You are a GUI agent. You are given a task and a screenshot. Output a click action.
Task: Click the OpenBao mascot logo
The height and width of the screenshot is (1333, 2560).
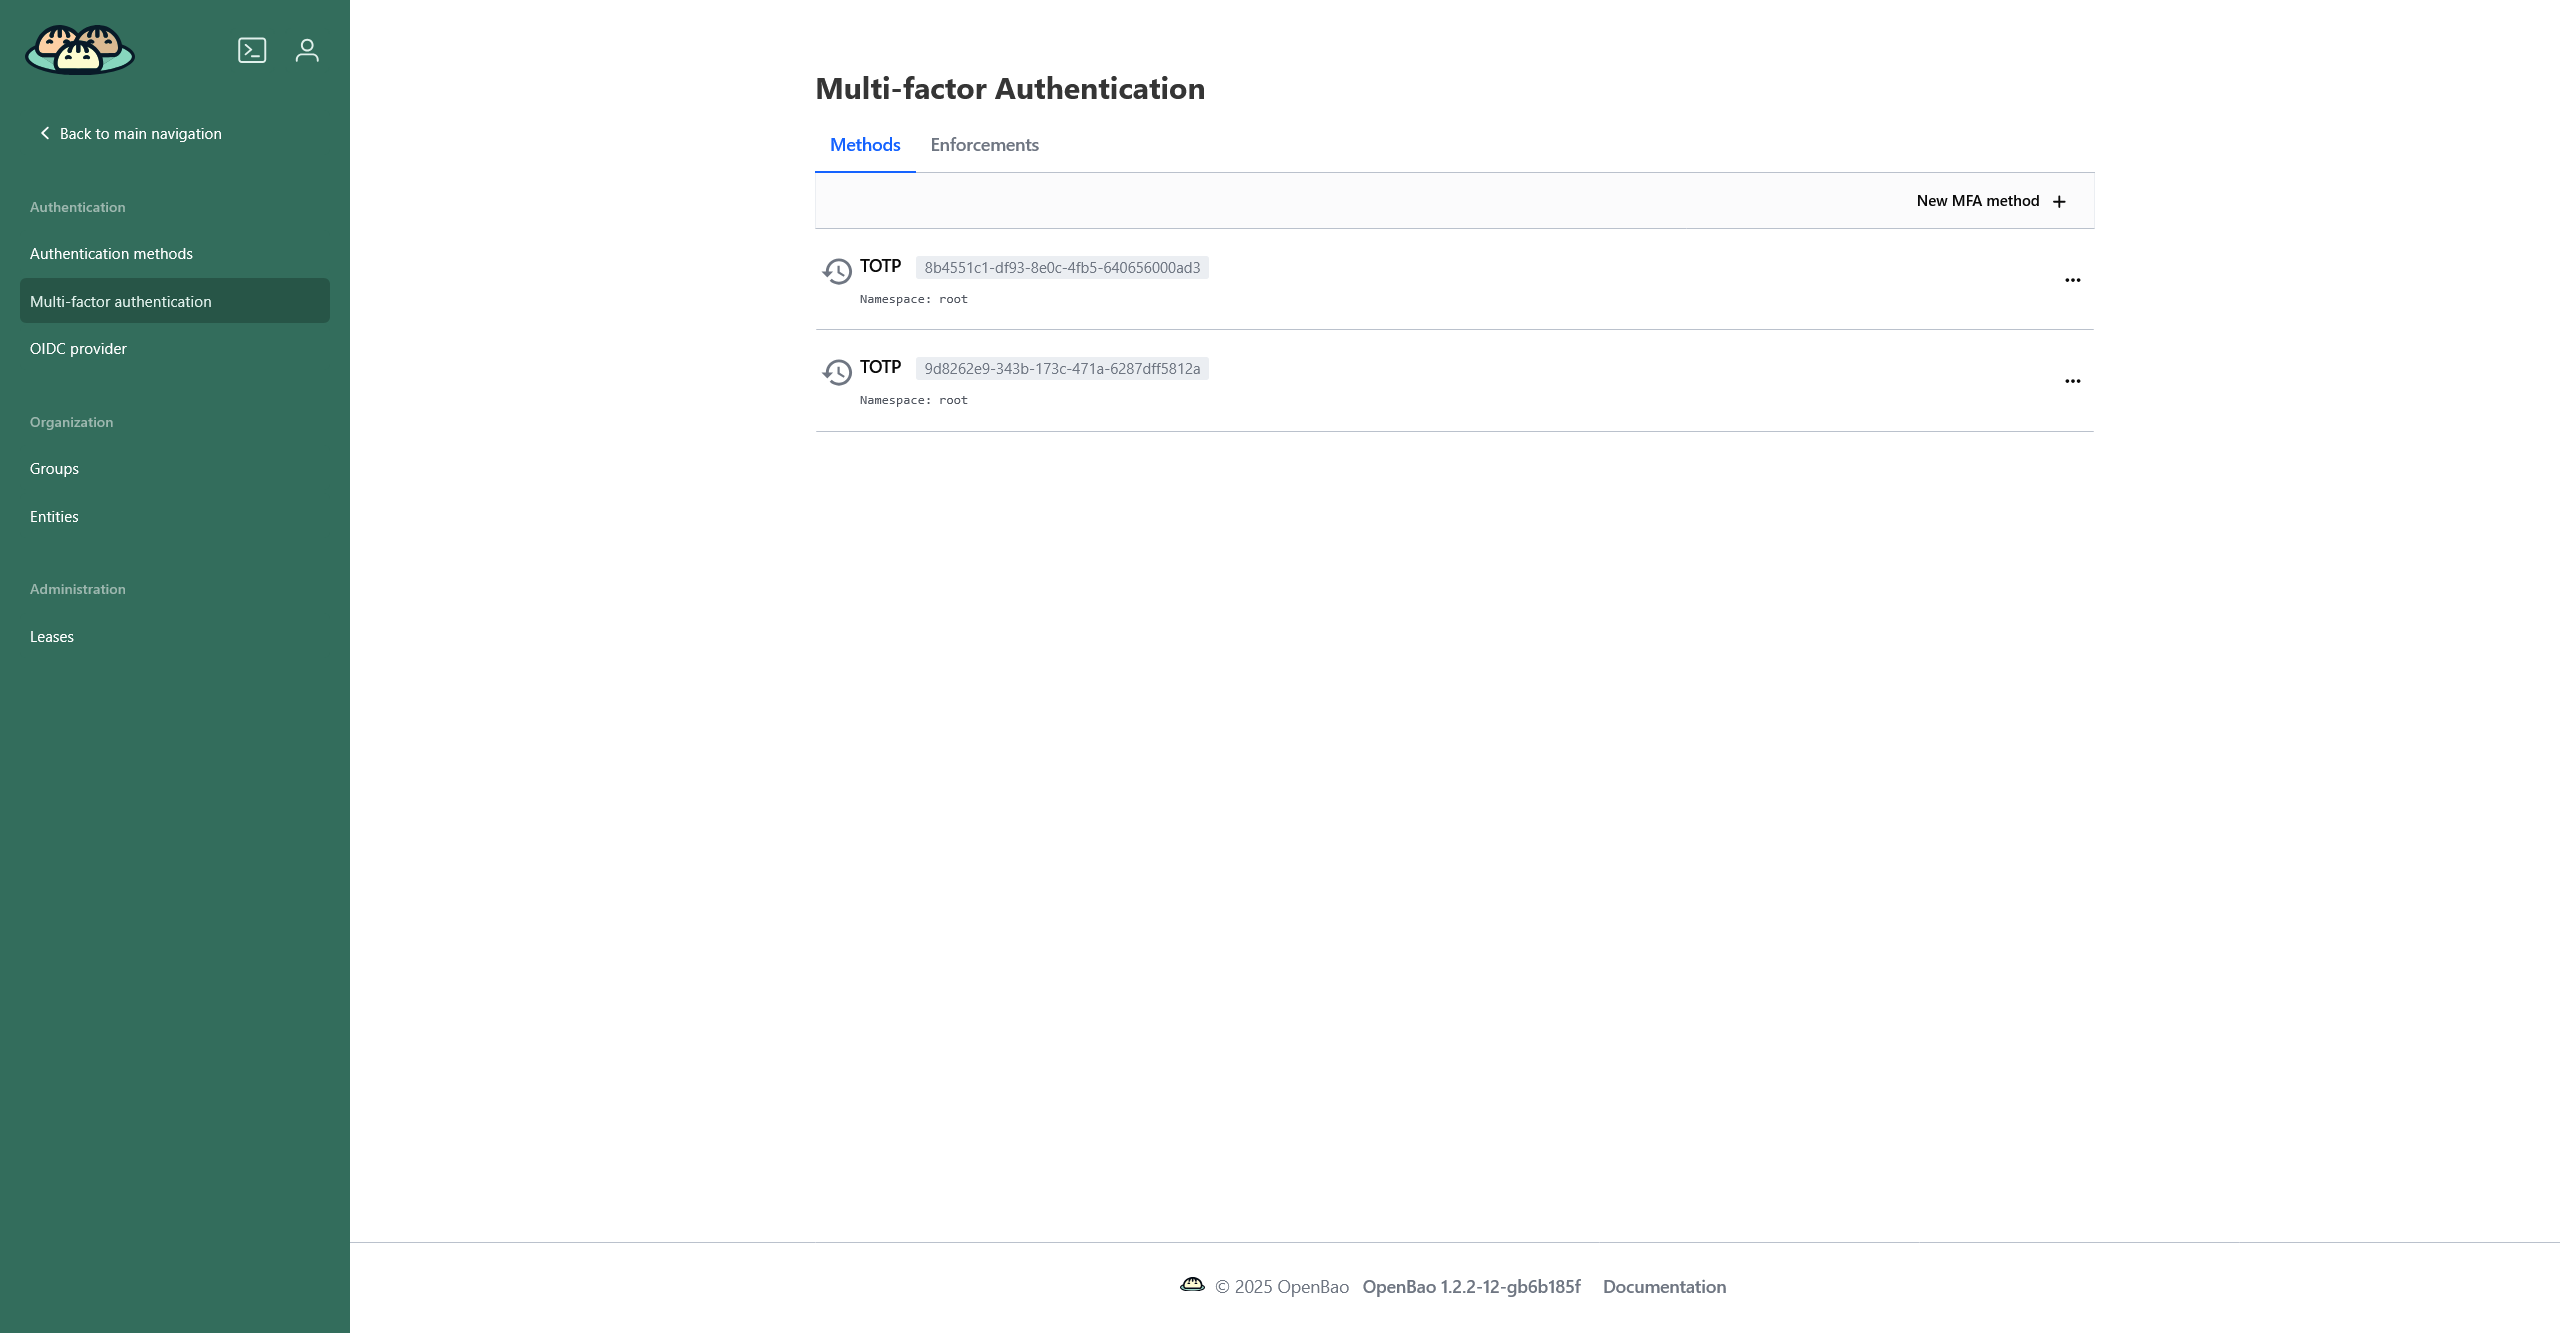(80, 49)
